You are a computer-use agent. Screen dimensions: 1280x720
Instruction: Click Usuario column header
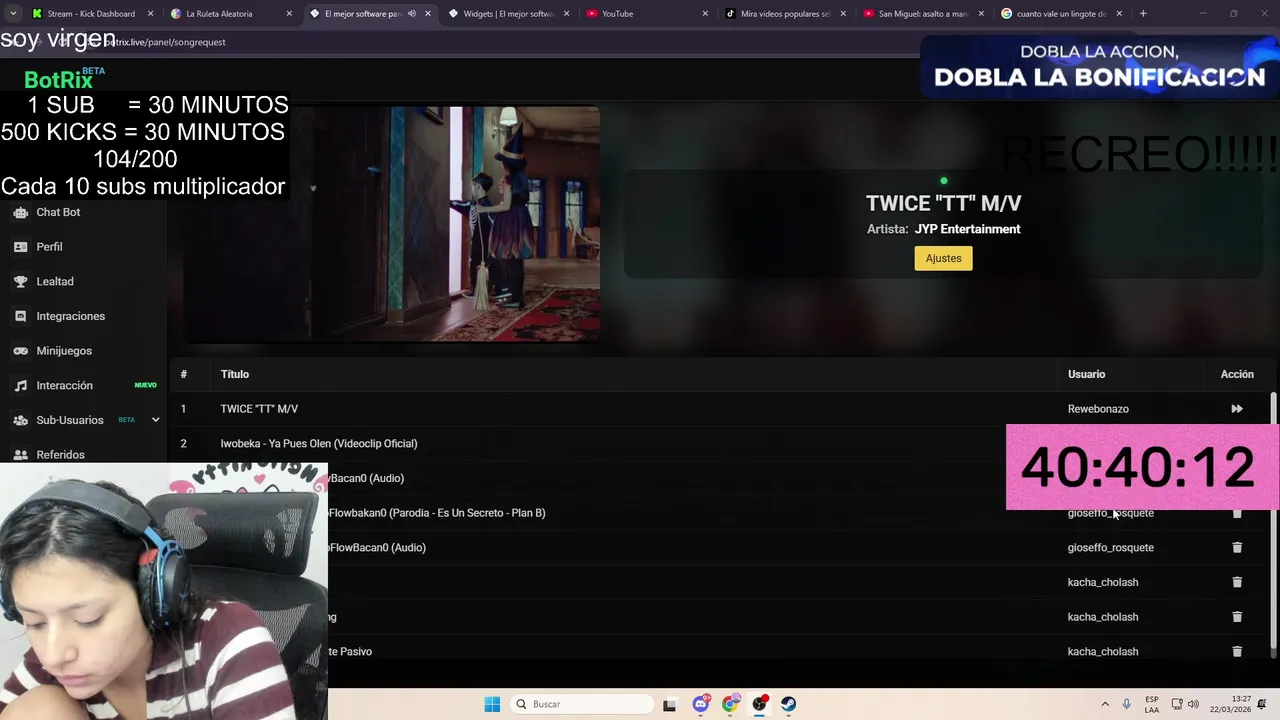[x=1086, y=374]
